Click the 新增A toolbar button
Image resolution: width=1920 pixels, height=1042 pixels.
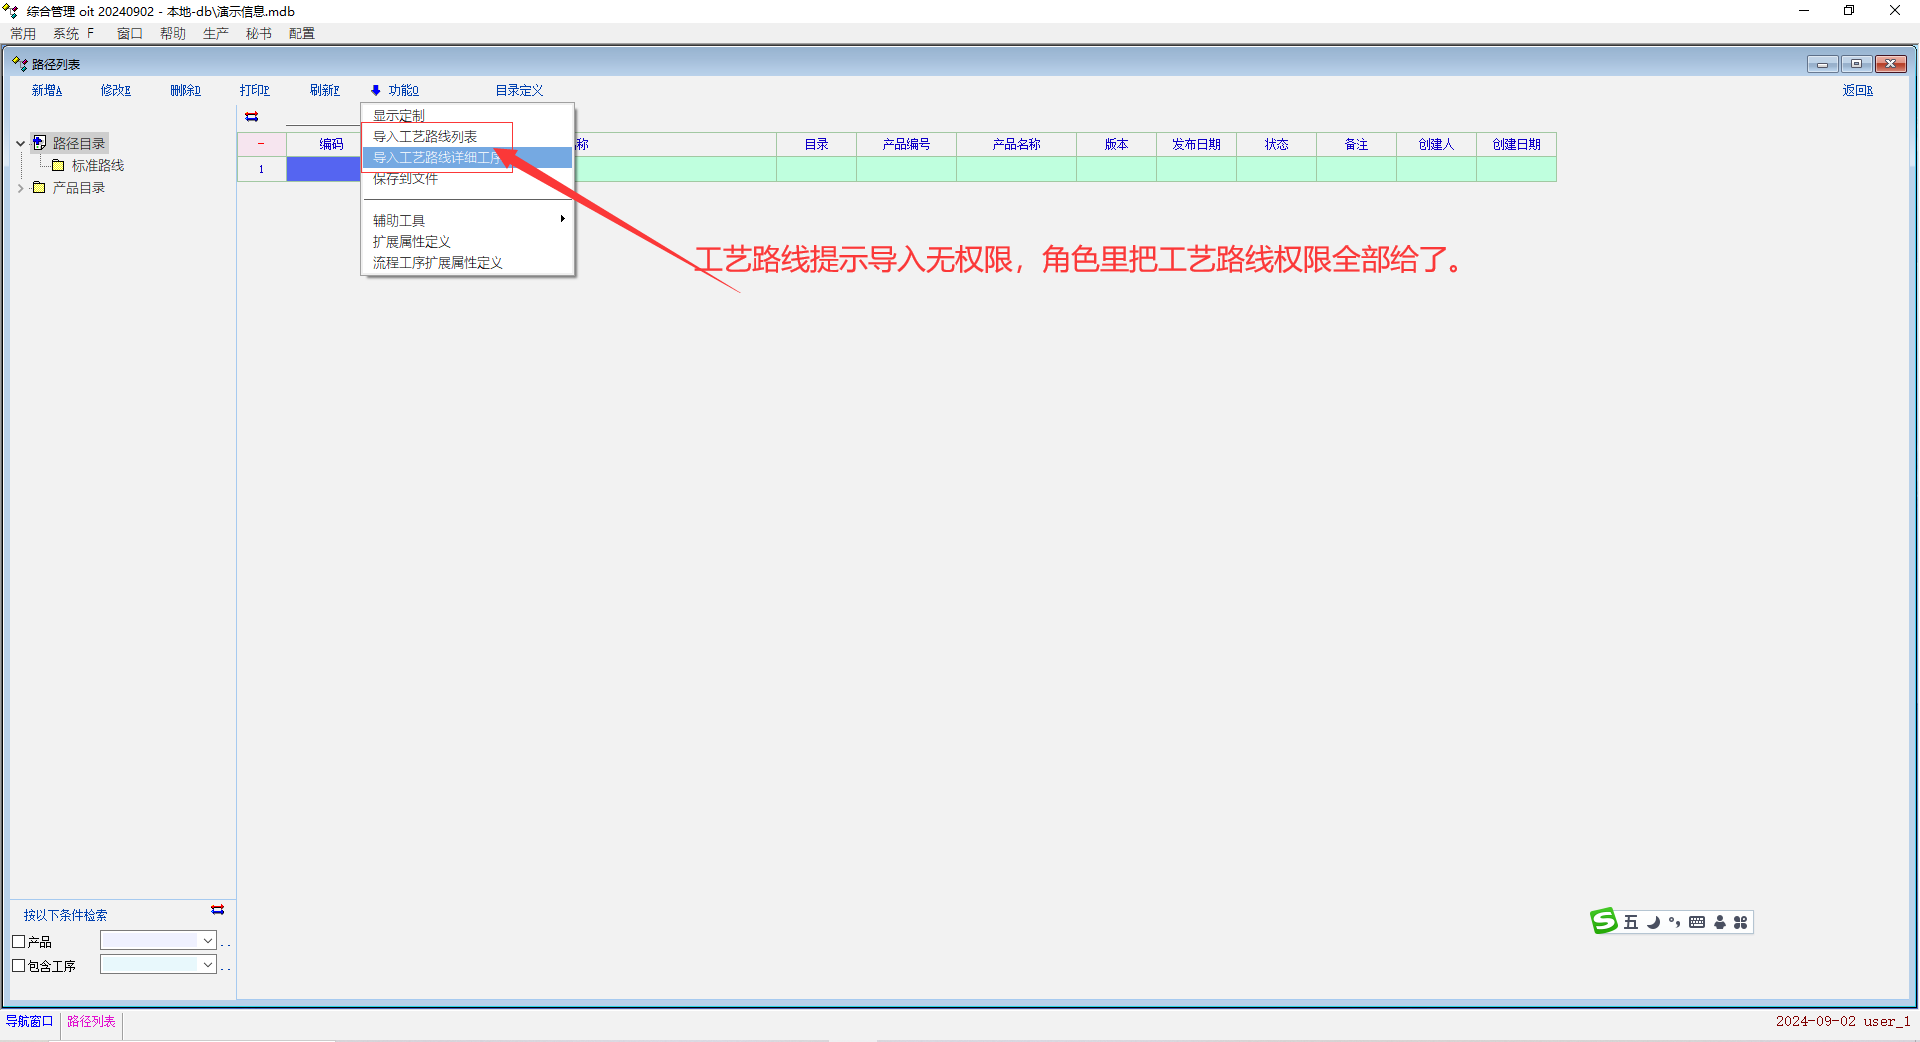pos(47,91)
